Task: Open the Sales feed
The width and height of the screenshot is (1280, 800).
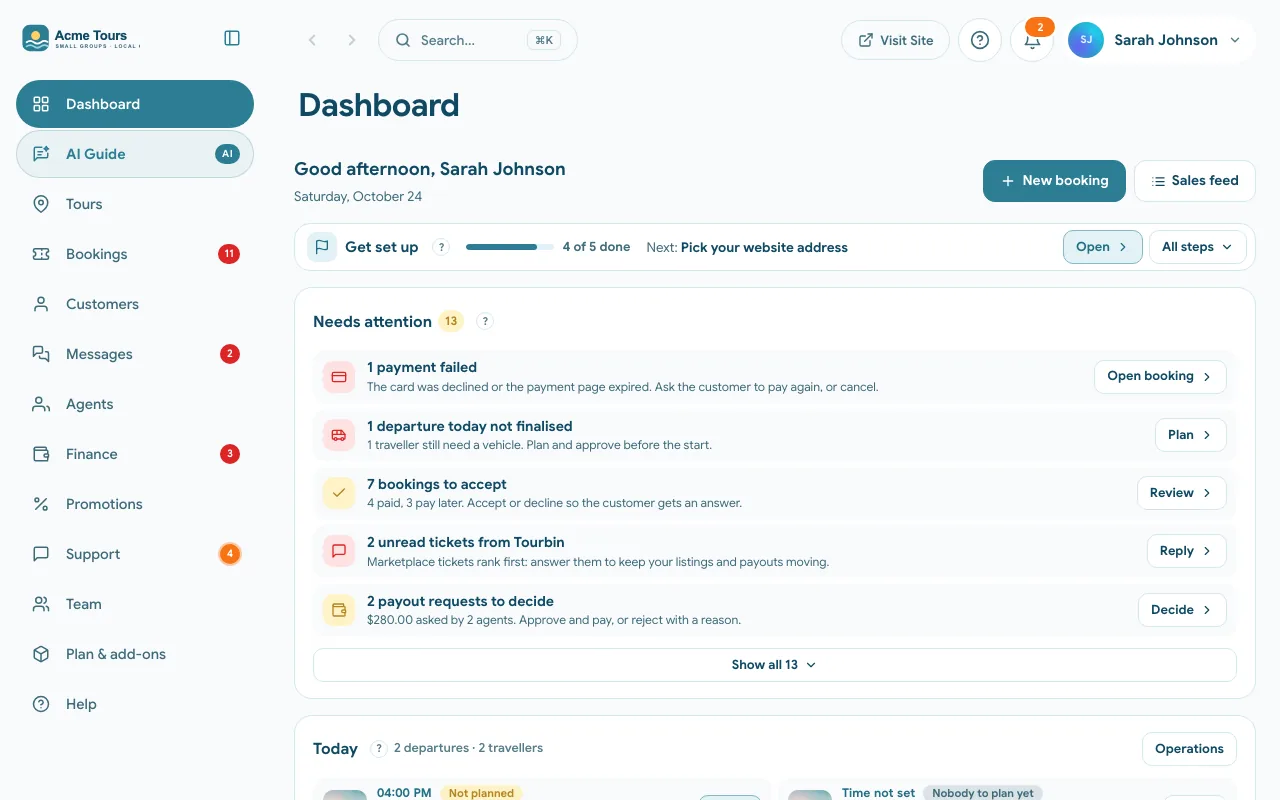Action: [x=1195, y=181]
